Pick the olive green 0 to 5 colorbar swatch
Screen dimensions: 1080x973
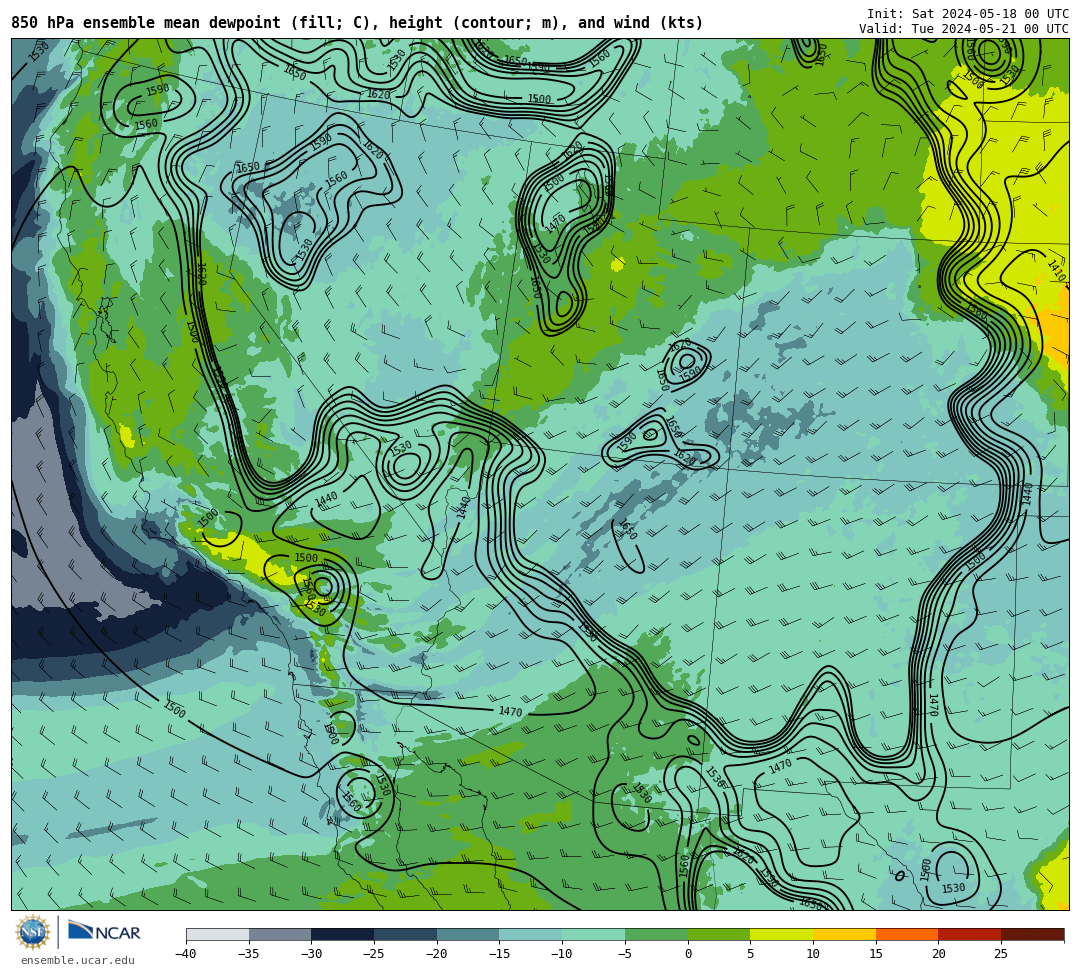pyautogui.click(x=719, y=934)
